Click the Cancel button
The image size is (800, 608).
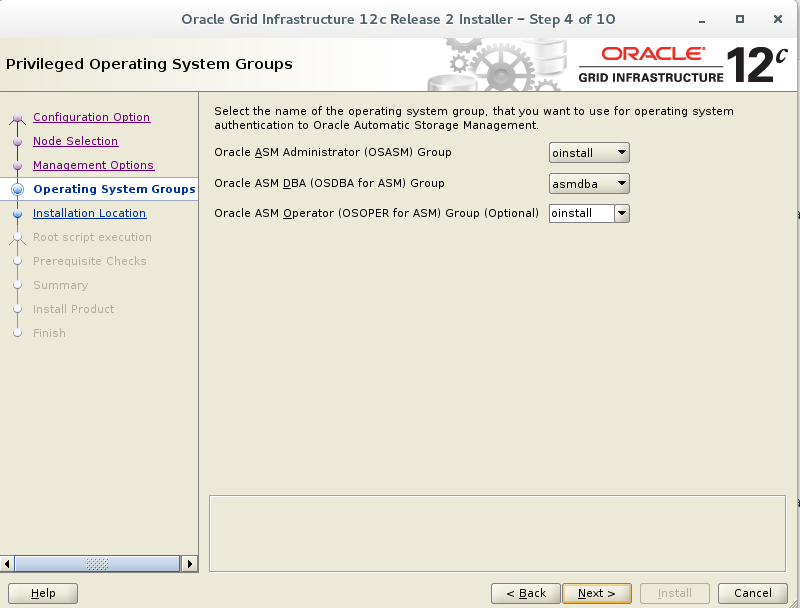[753, 593]
